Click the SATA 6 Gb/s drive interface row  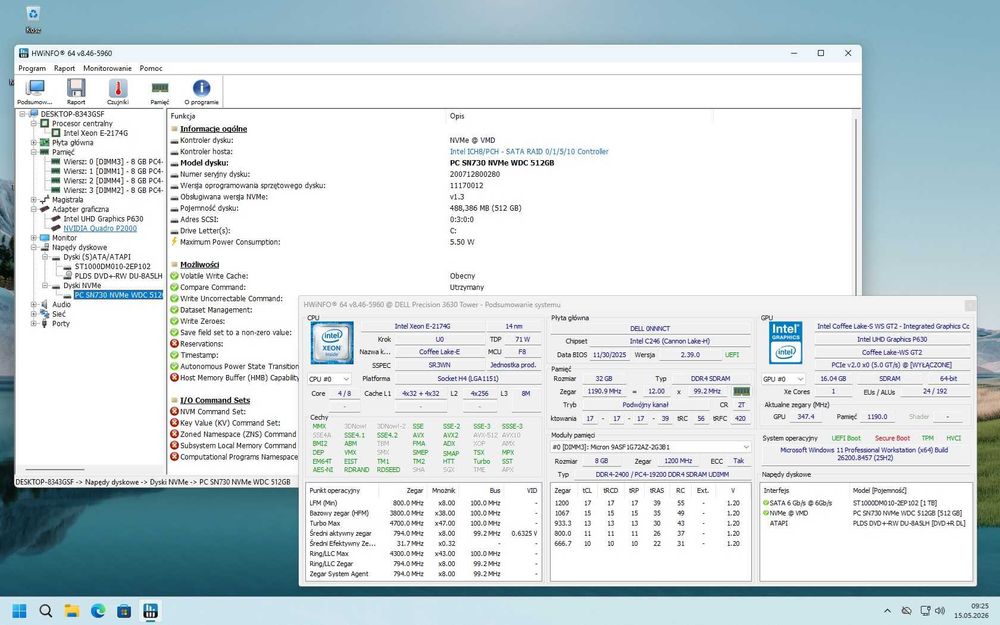pyautogui.click(x=865, y=503)
